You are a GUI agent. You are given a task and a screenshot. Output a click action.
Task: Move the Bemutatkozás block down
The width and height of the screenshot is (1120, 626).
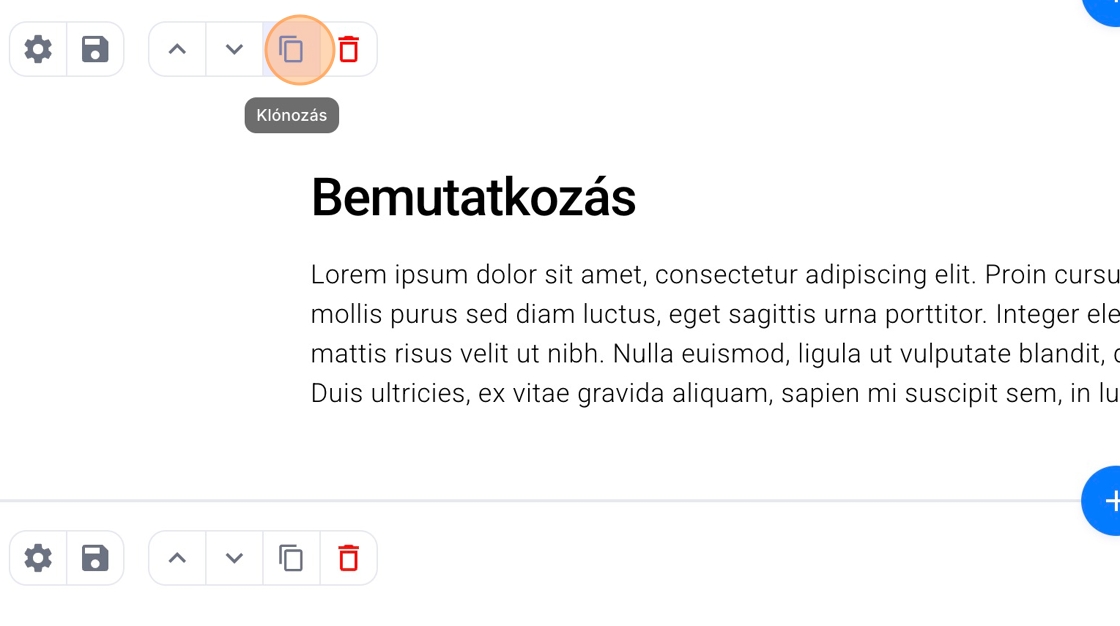(x=234, y=49)
